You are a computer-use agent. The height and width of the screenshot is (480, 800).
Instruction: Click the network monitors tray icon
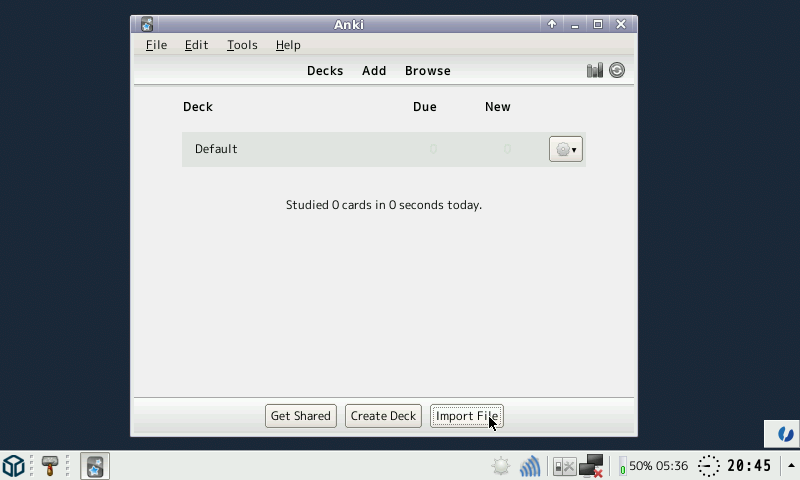591,466
